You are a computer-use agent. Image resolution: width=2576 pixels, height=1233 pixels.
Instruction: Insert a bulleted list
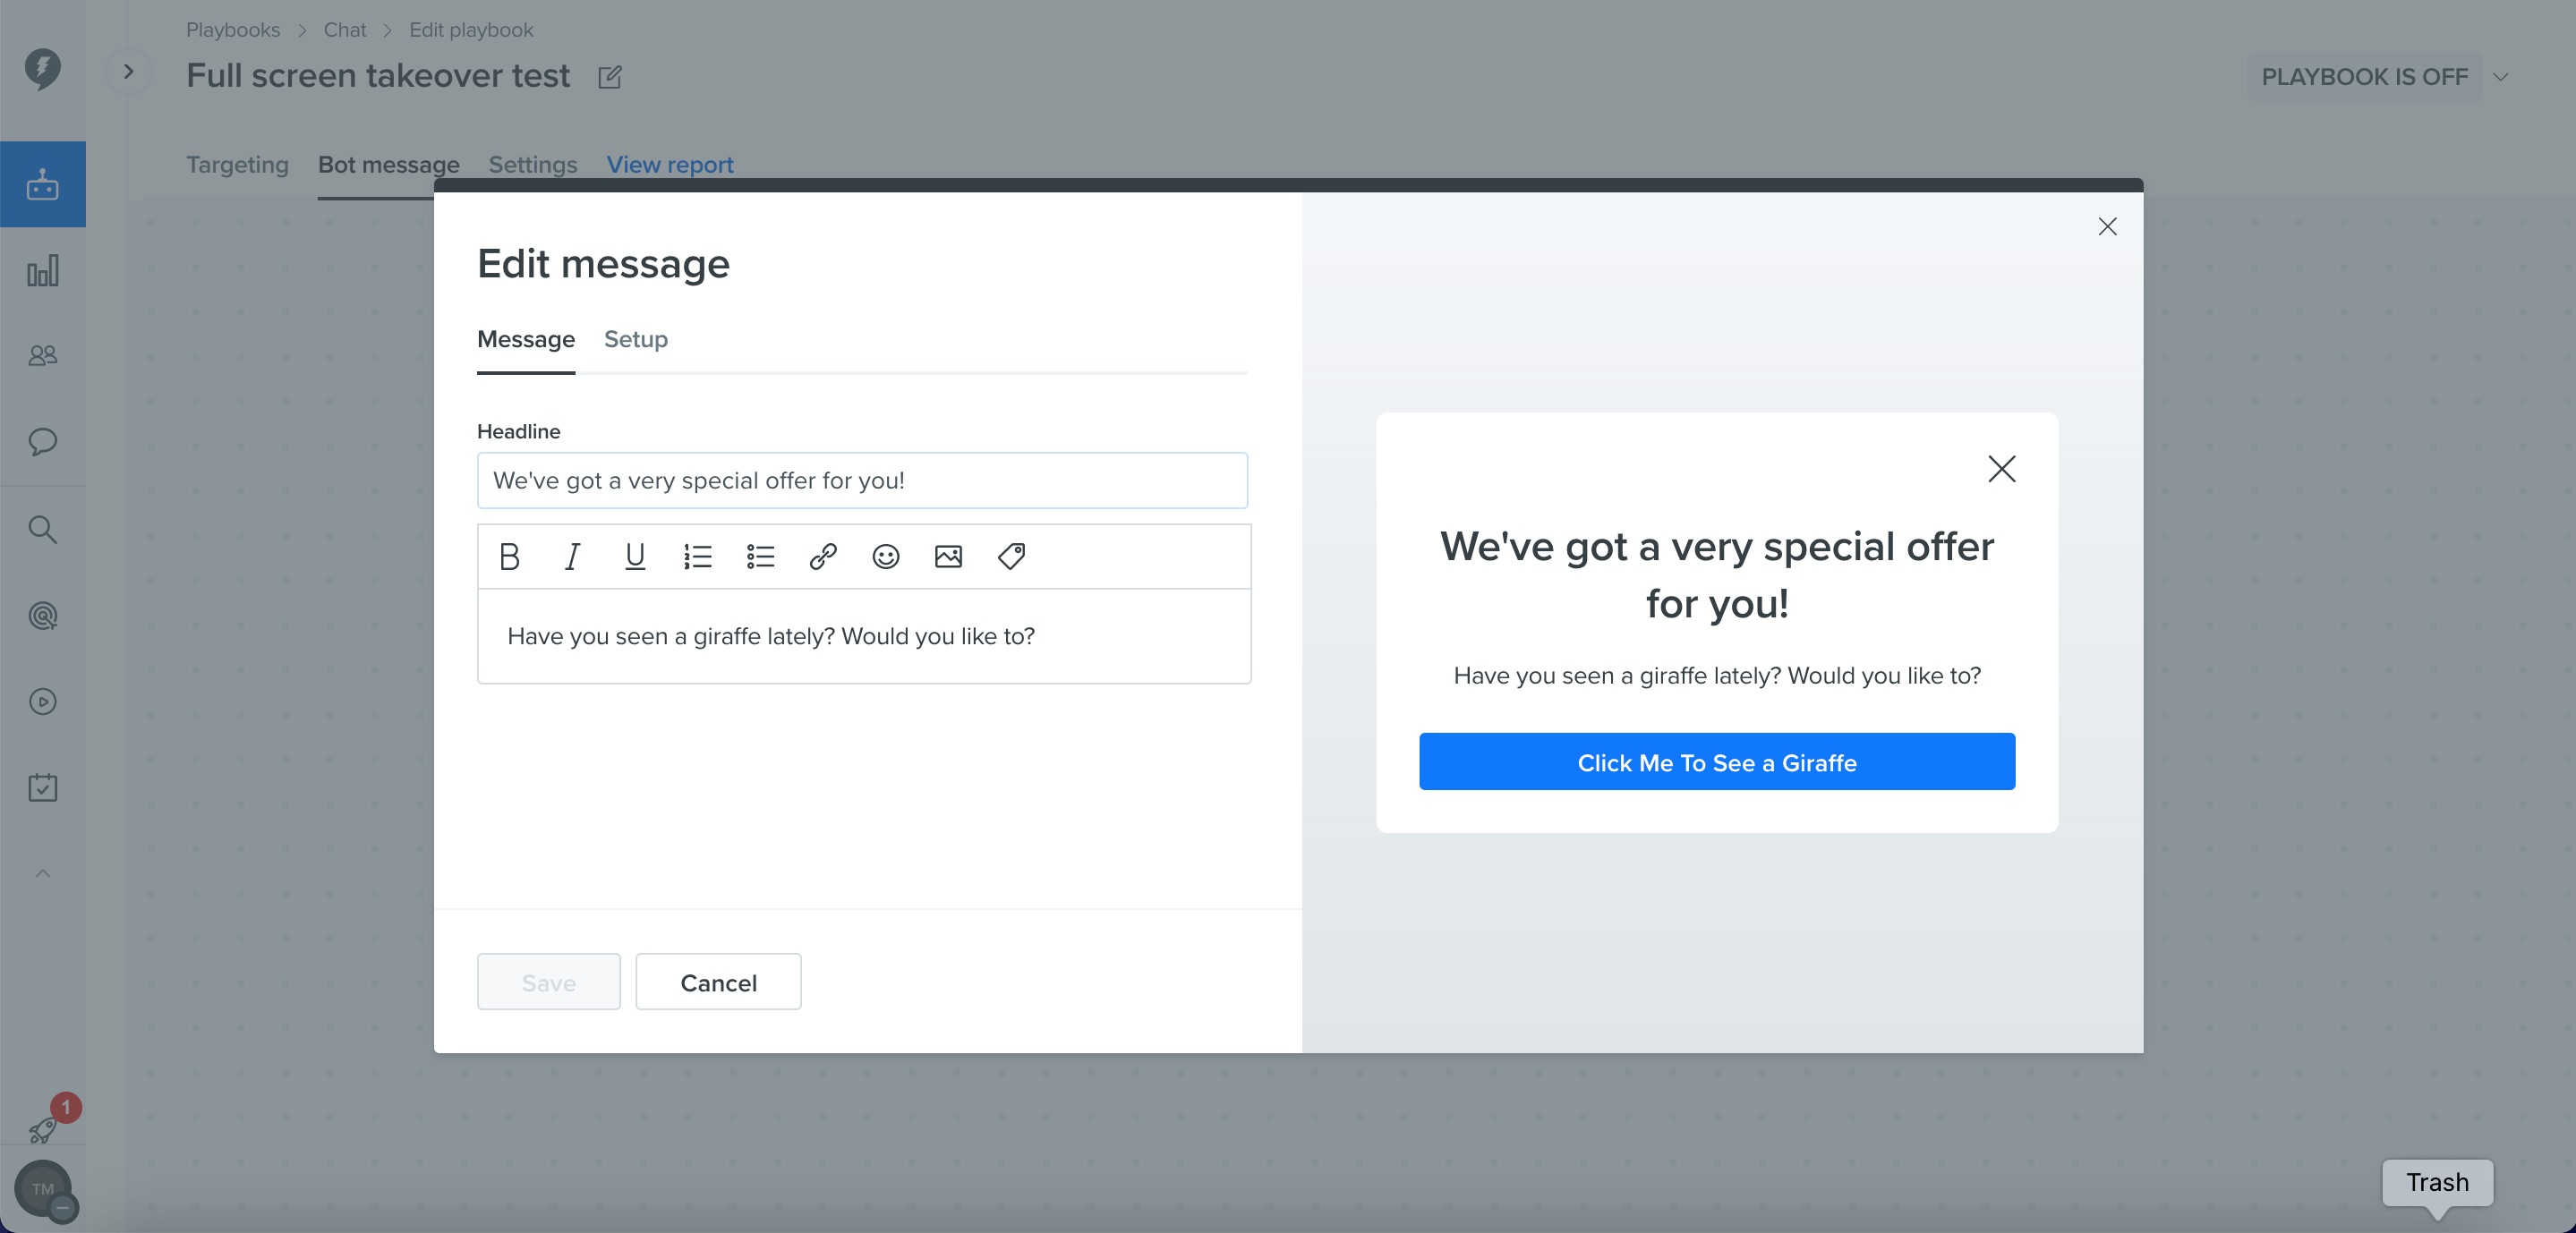pyautogui.click(x=761, y=556)
